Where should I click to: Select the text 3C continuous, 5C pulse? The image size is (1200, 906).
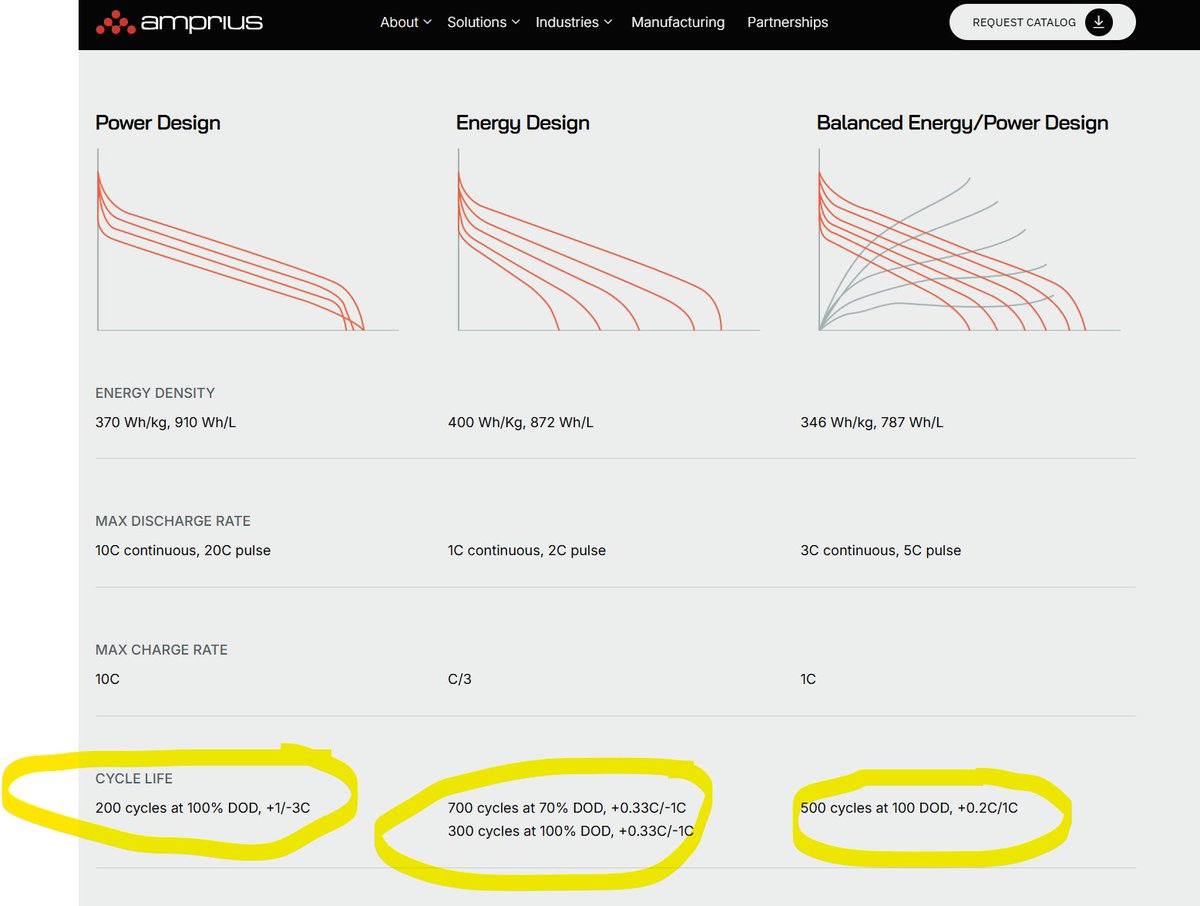pos(881,550)
